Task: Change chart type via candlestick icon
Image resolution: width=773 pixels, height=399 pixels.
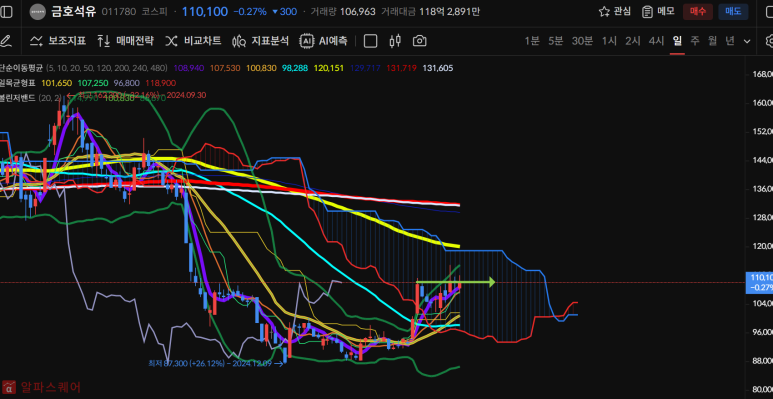Action: click(x=395, y=41)
